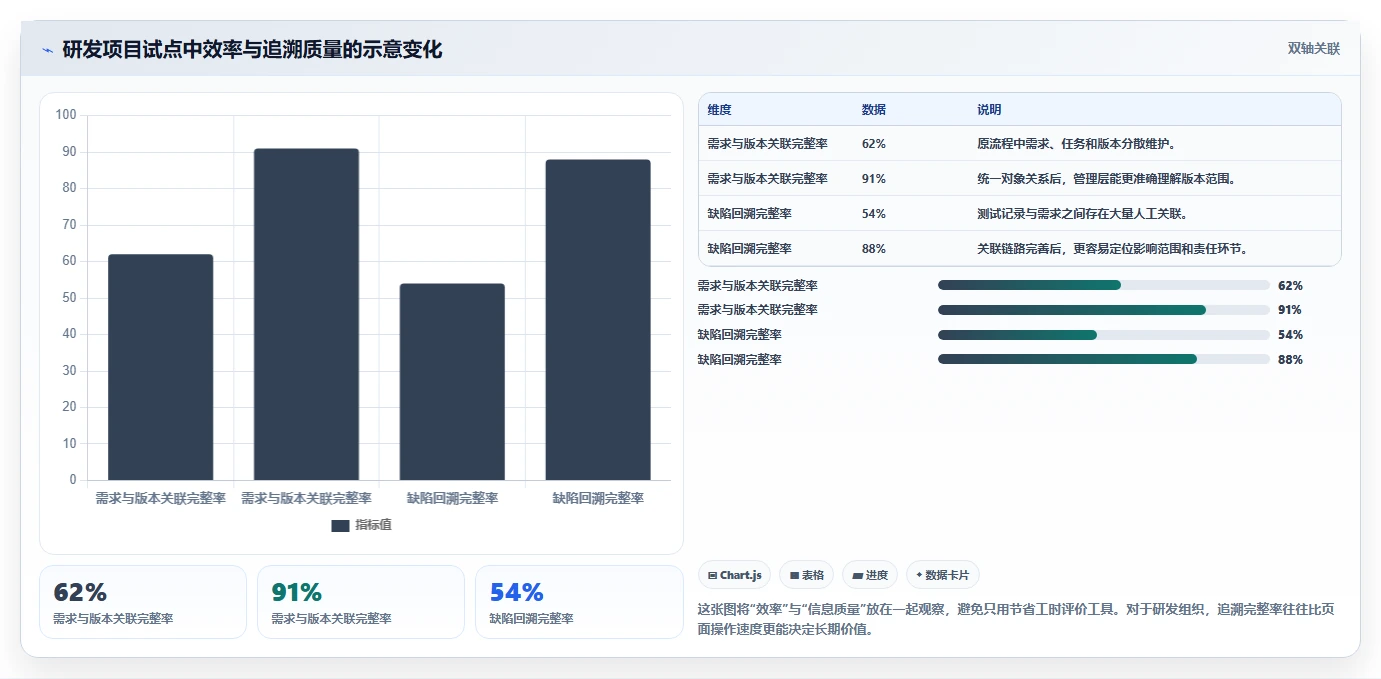Click the 双轴关联 label in the header
The height and width of the screenshot is (679, 1381).
[x=1314, y=48]
